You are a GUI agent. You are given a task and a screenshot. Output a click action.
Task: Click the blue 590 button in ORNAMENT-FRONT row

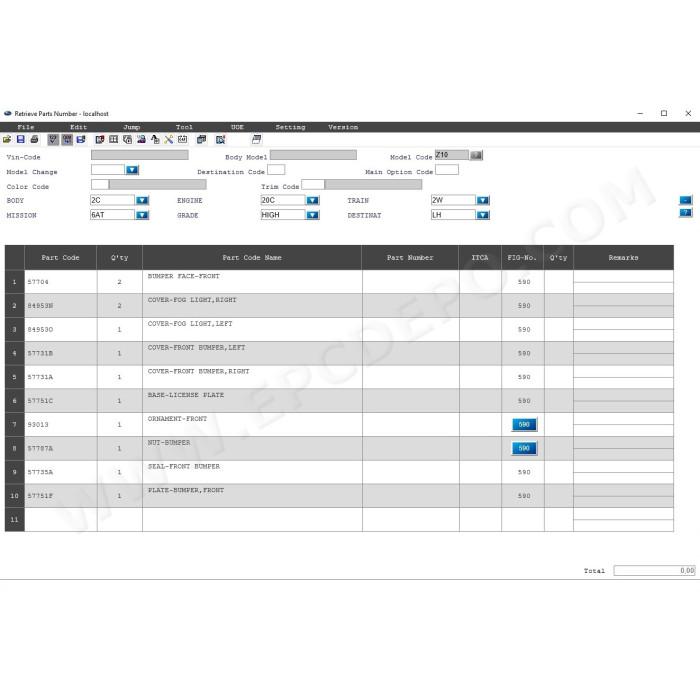(524, 425)
